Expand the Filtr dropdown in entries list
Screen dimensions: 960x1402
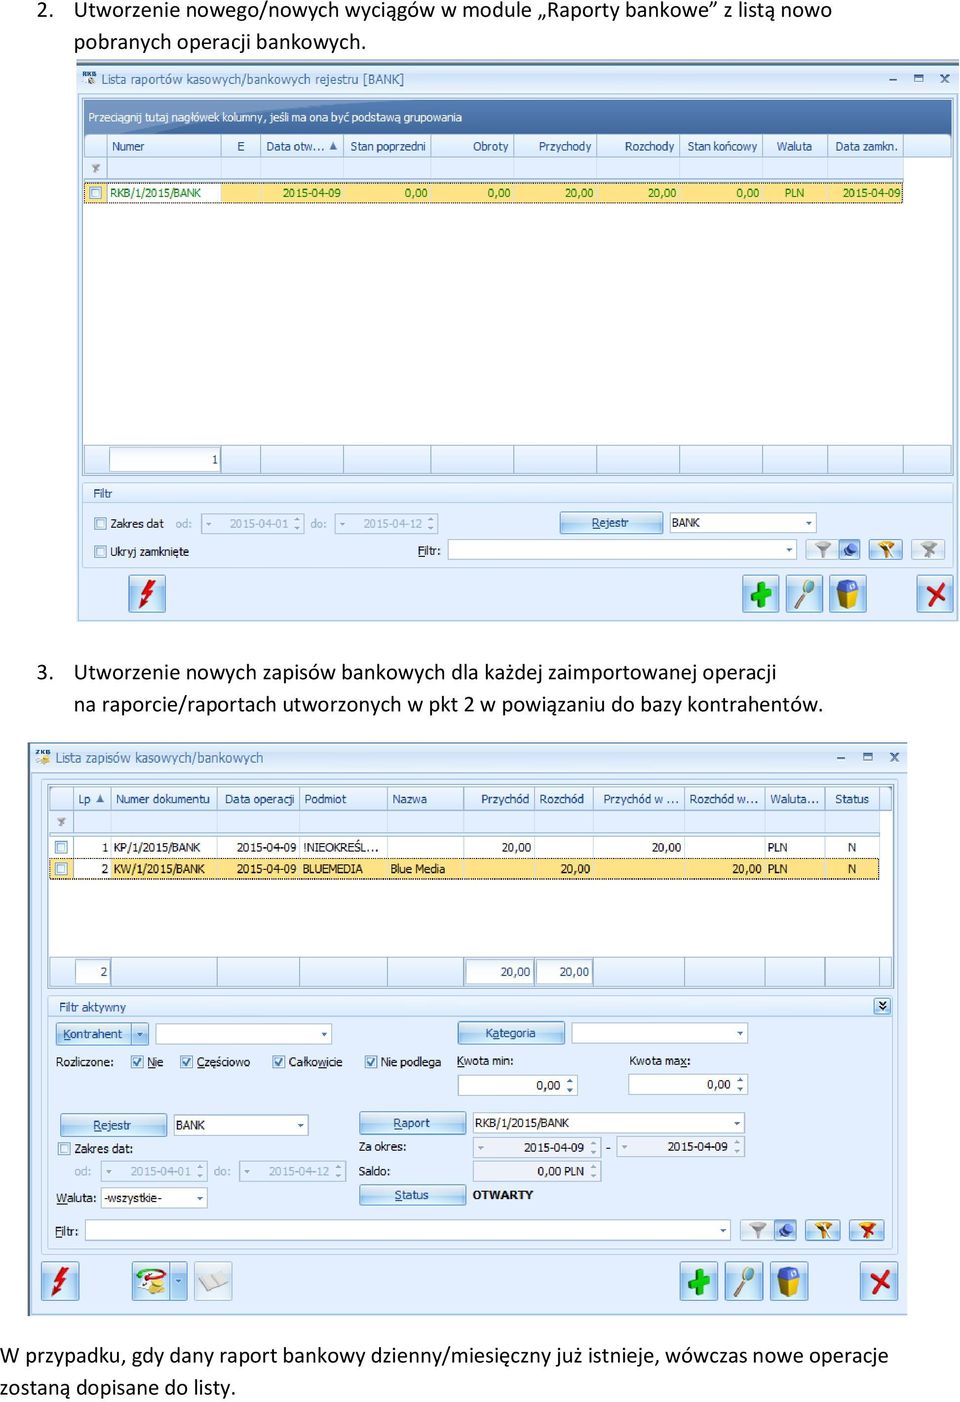[x=723, y=1230]
